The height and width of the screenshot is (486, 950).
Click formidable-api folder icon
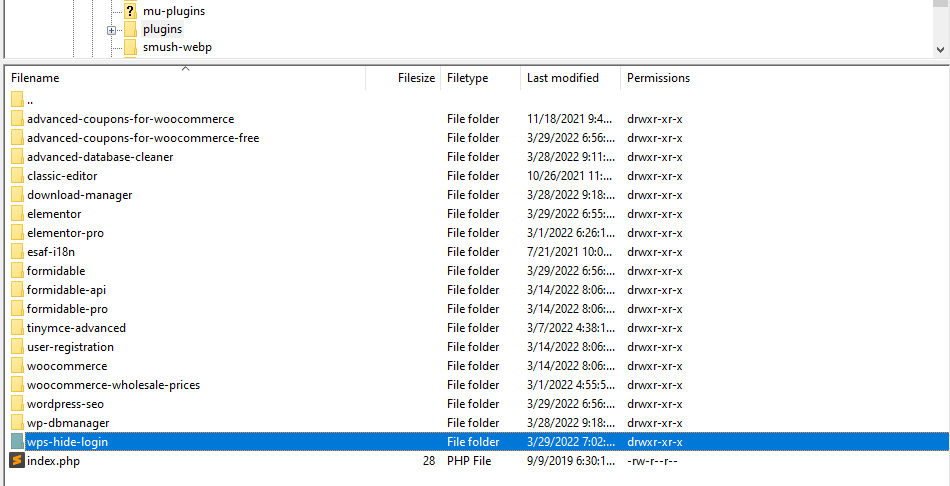(17, 290)
